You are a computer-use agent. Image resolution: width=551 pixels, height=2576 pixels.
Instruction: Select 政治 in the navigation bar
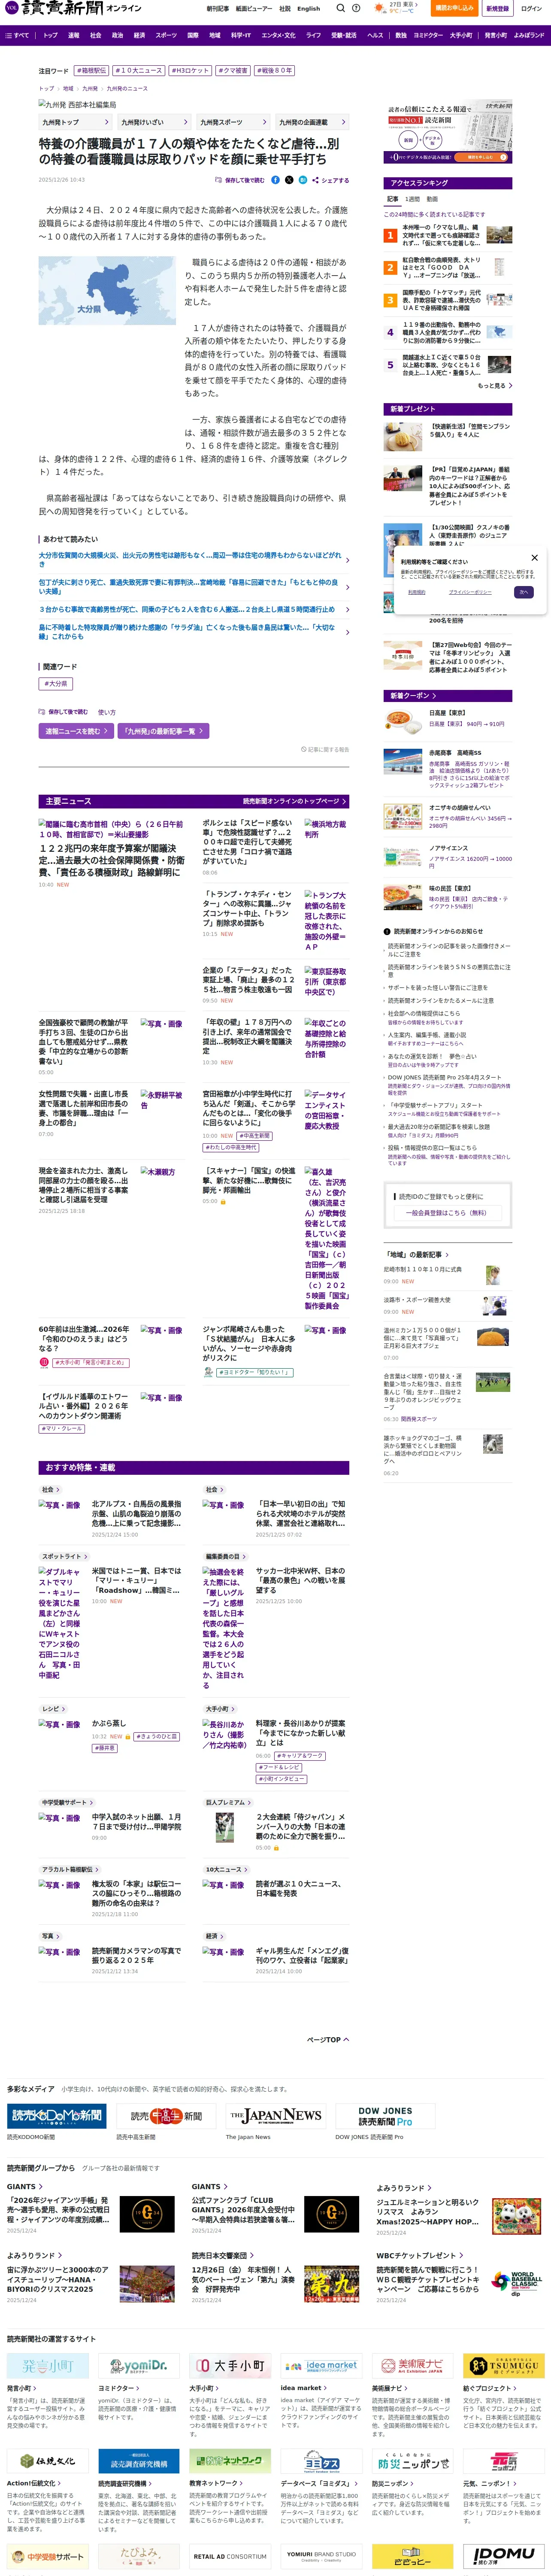[117, 35]
